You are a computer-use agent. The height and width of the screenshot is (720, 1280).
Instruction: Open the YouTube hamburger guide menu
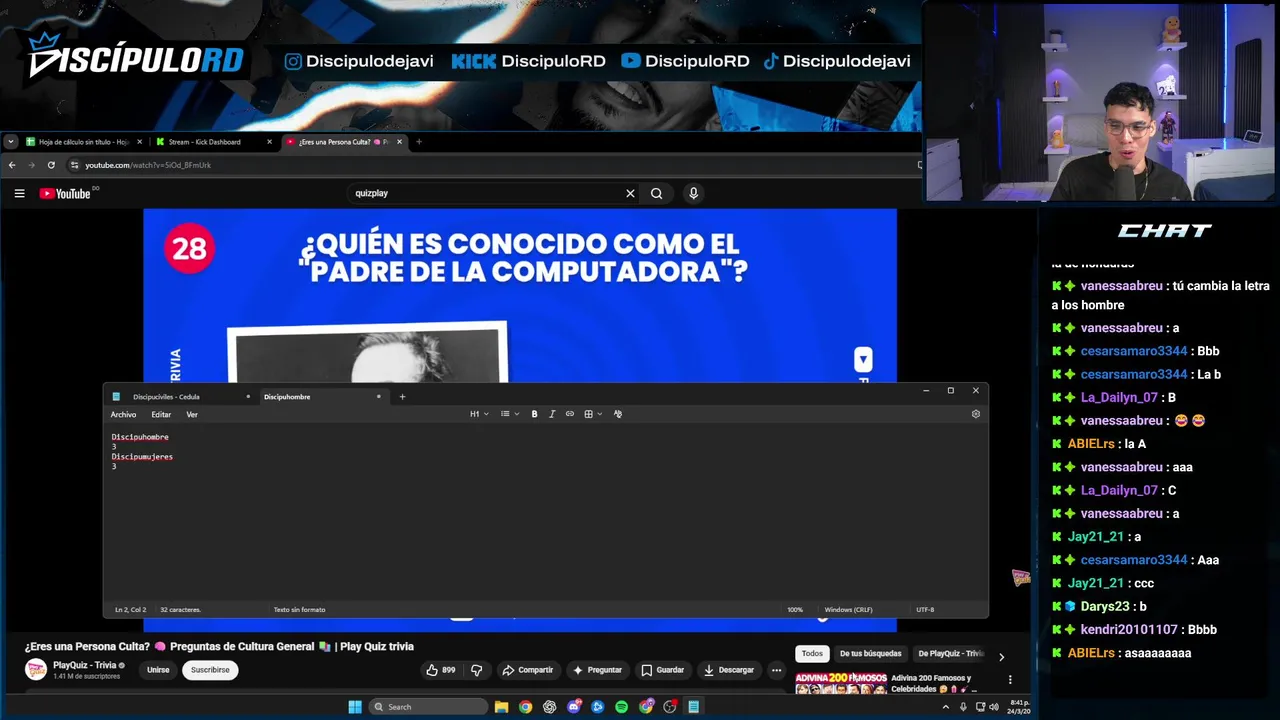coord(19,193)
